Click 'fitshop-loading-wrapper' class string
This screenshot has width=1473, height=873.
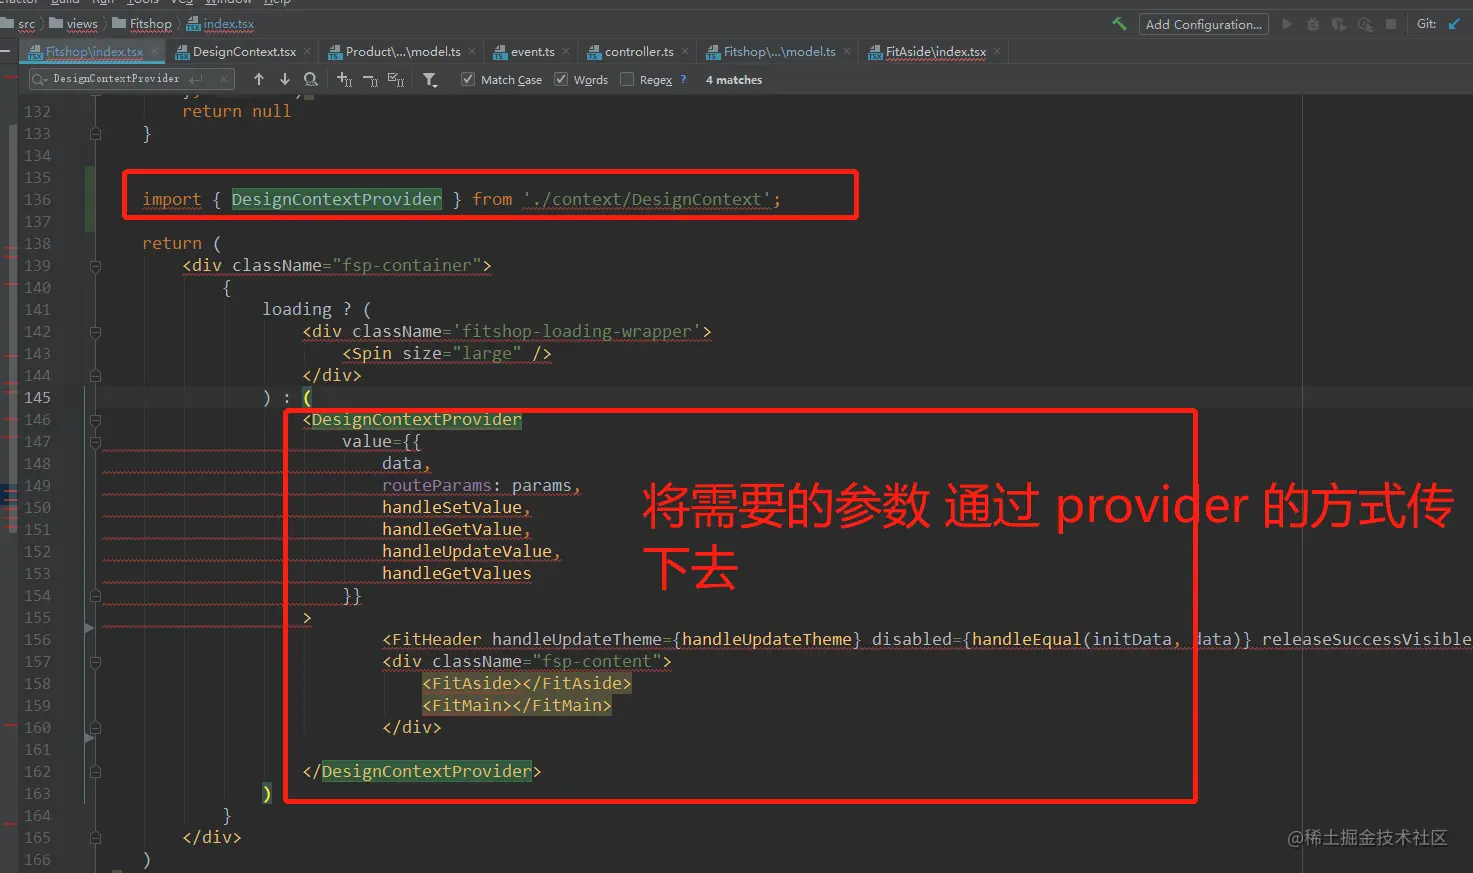click(x=577, y=332)
